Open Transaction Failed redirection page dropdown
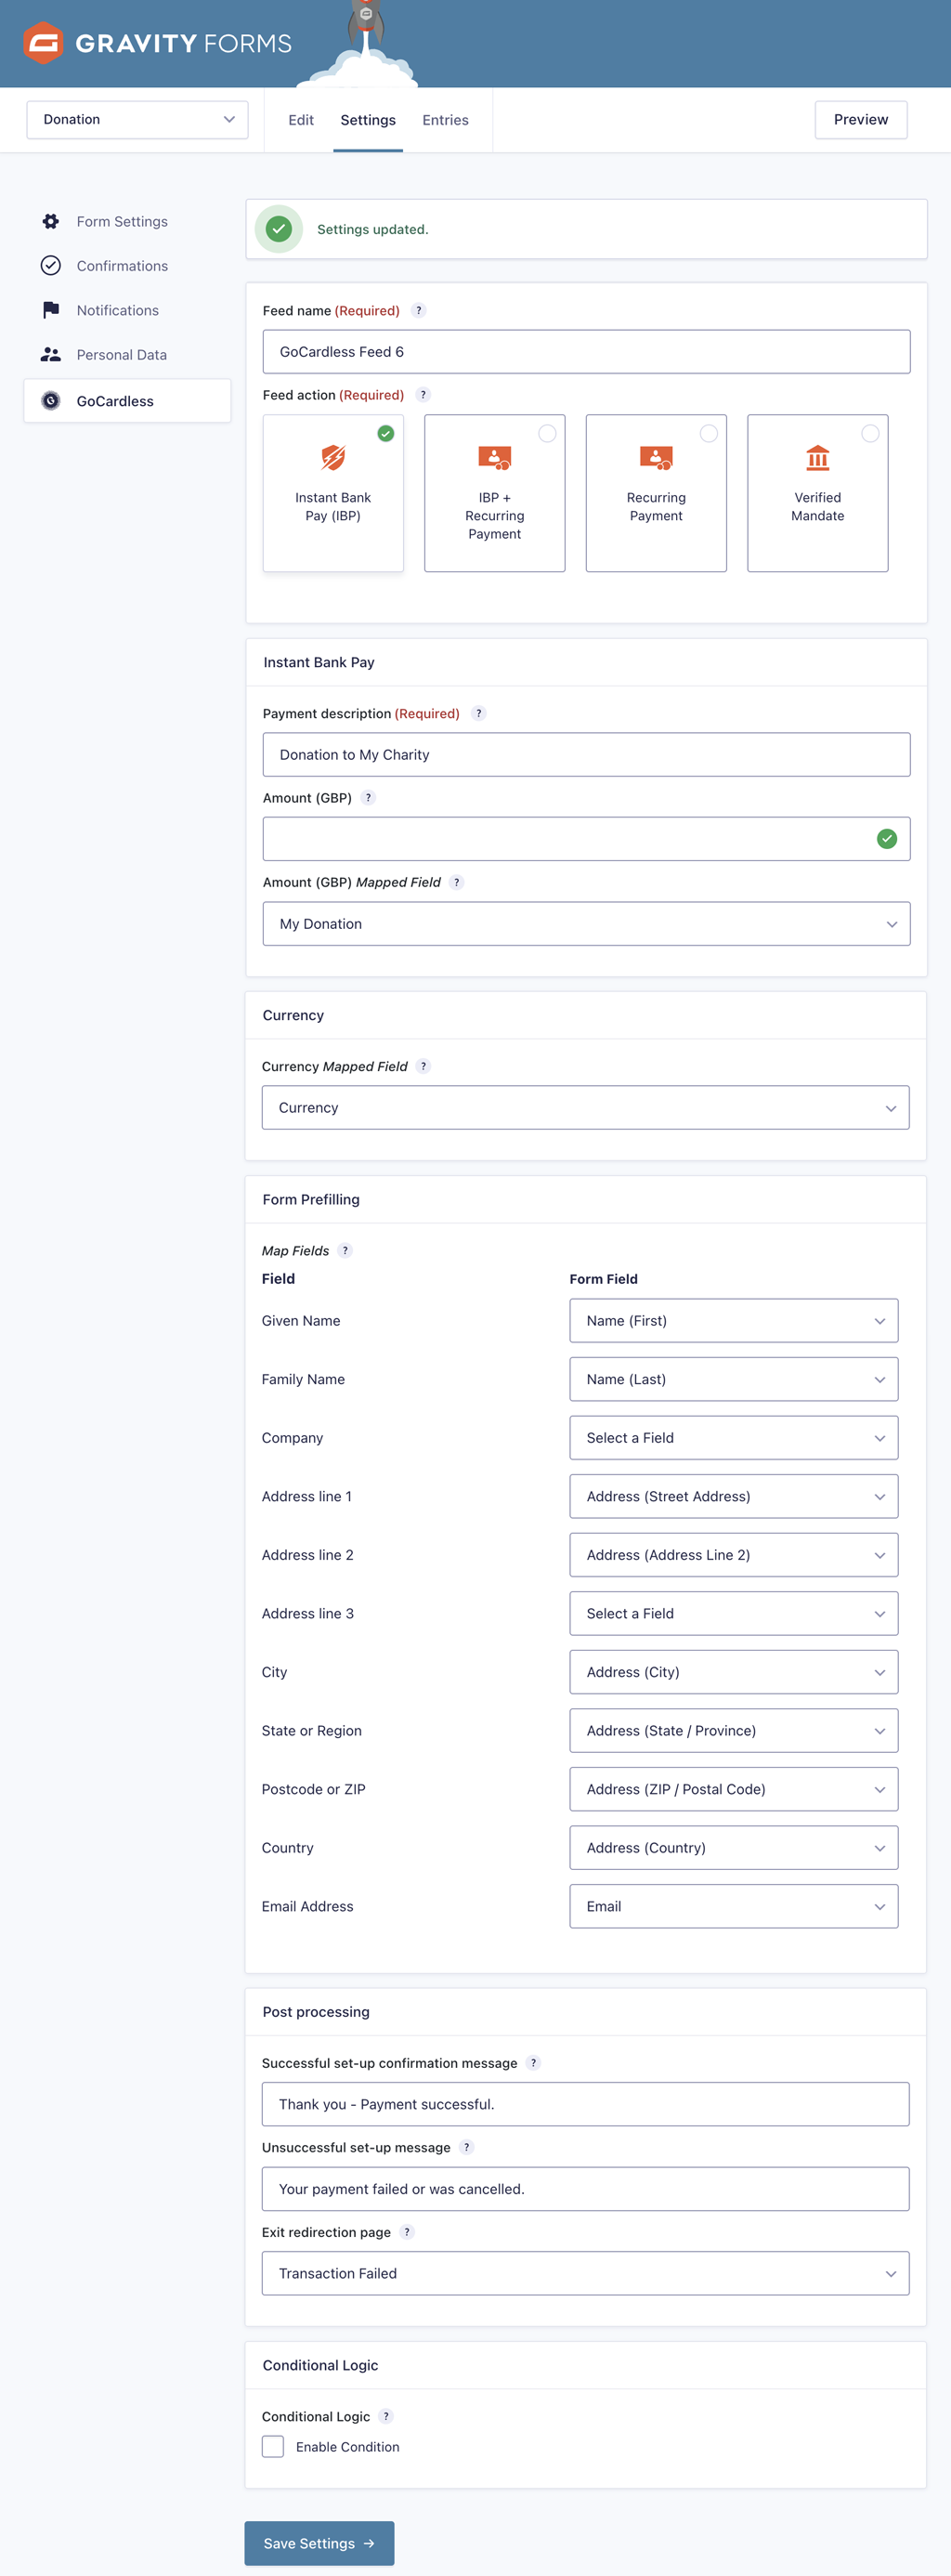The height and width of the screenshot is (2576, 951). pos(586,2273)
